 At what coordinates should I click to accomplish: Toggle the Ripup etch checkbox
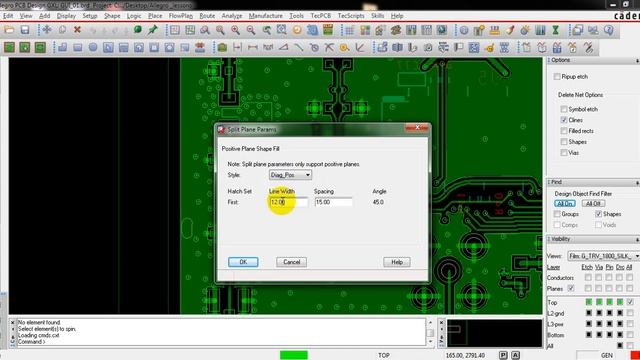tap(557, 77)
